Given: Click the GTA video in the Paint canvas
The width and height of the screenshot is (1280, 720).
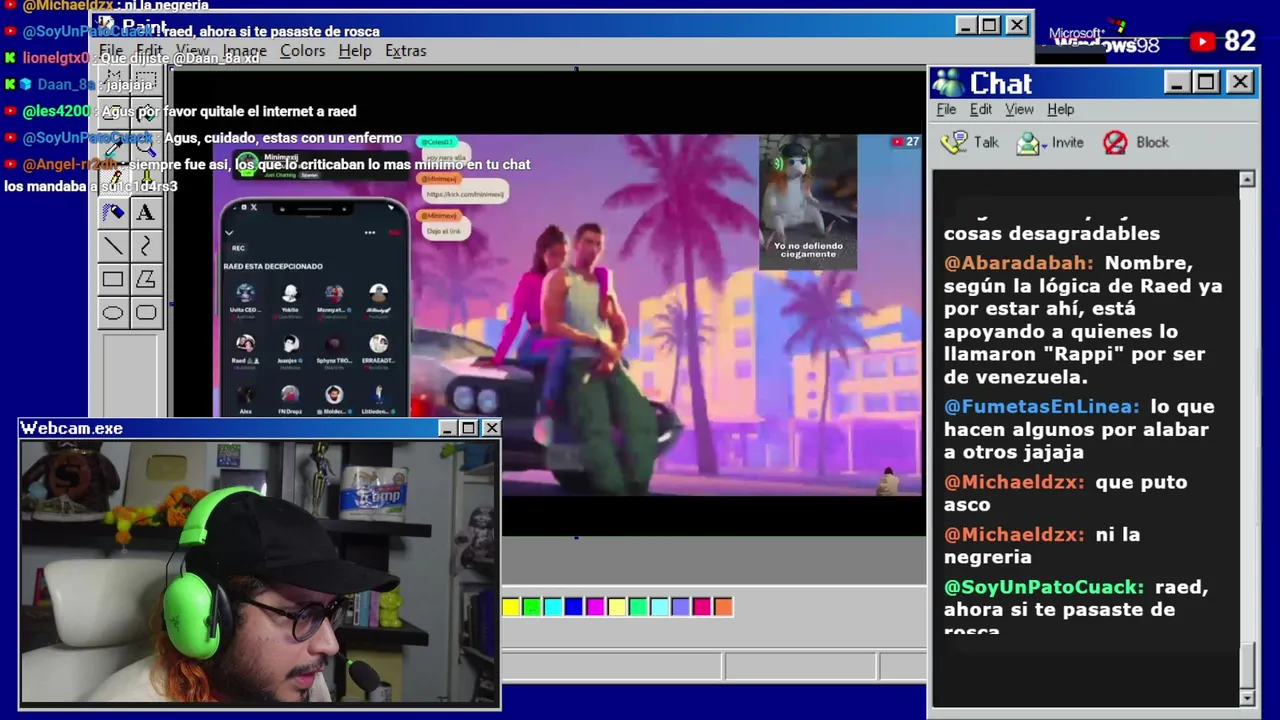Looking at the screenshot, I should click(x=567, y=315).
